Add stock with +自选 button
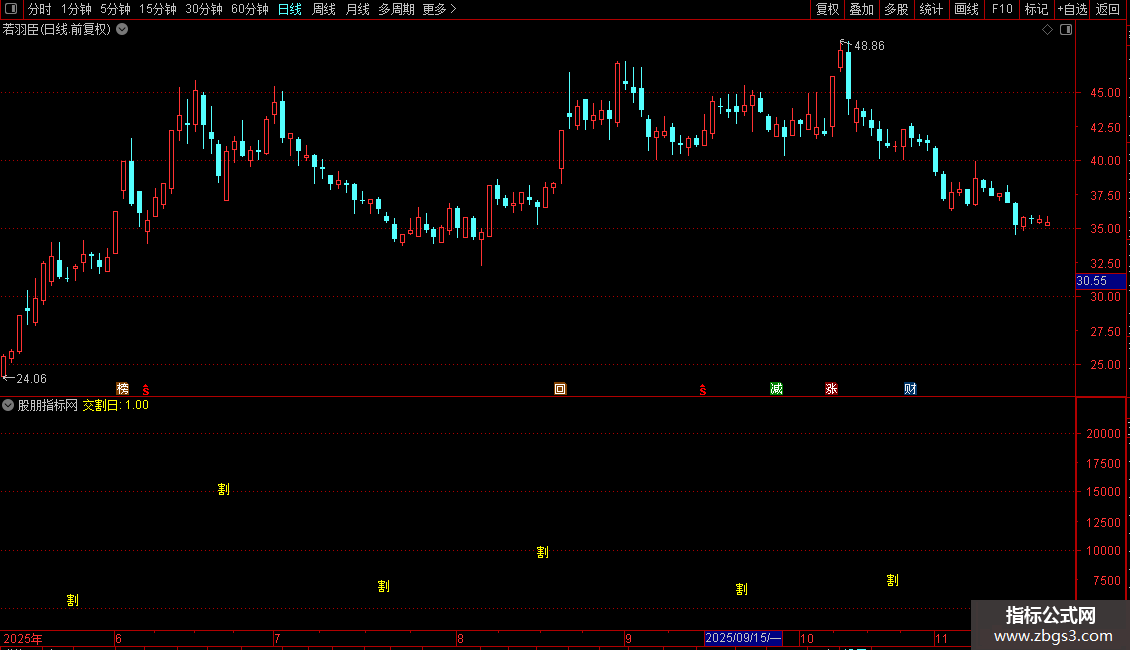The height and width of the screenshot is (650, 1130). pos(1072,9)
